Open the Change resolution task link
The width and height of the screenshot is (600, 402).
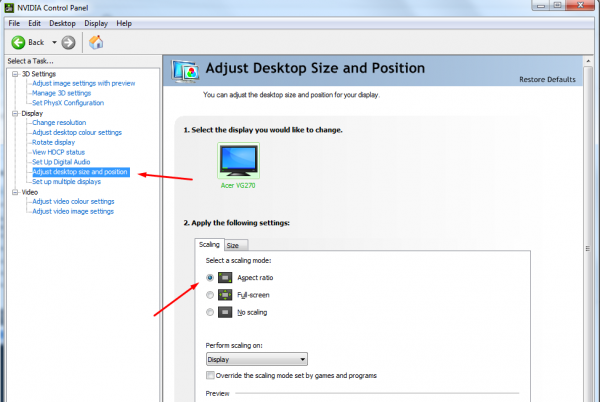pos(58,122)
